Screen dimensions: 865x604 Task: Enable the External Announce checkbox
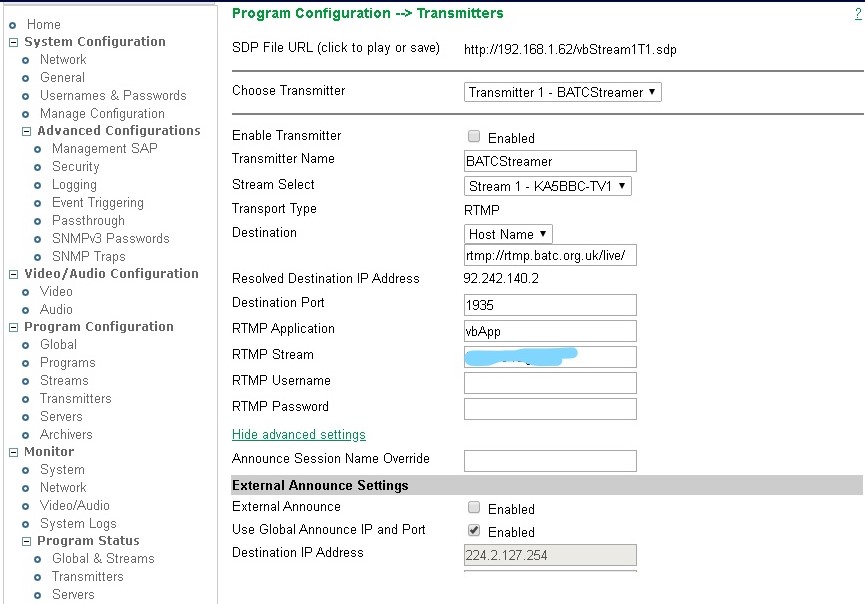coord(474,508)
